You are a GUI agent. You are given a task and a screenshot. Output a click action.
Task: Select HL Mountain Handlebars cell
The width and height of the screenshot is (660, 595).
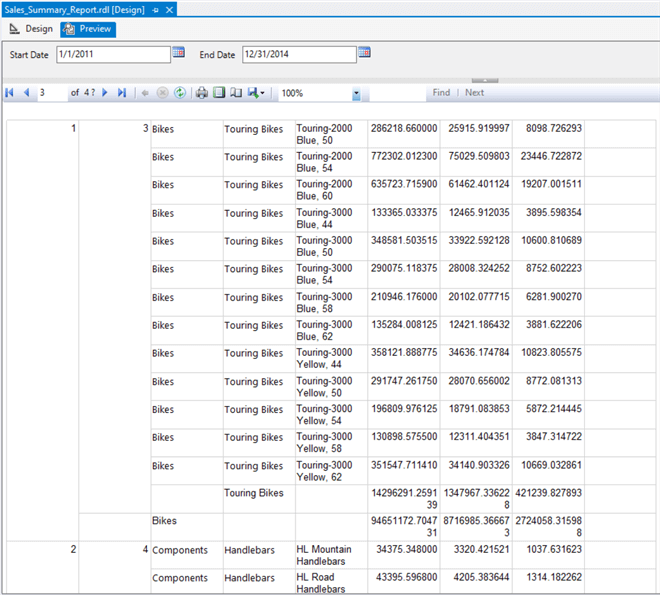331,555
